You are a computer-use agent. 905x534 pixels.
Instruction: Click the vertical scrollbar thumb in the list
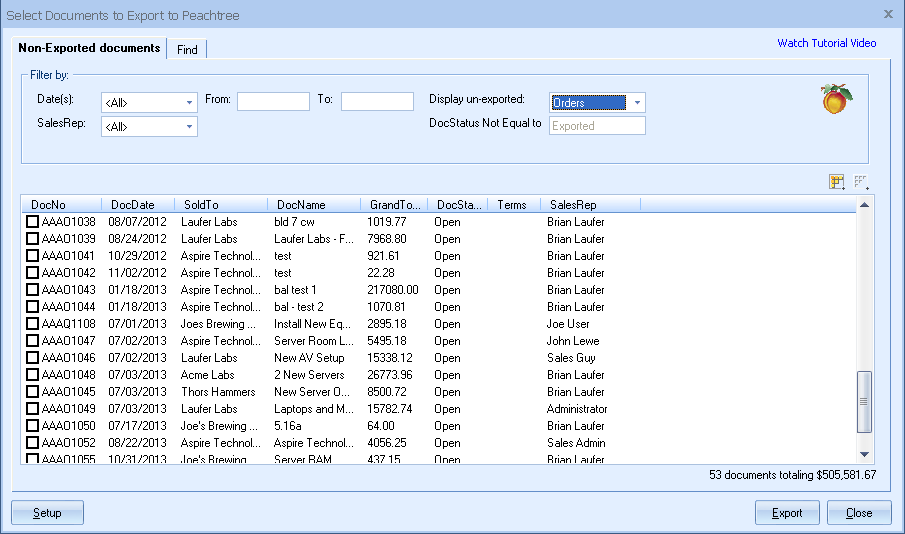click(x=865, y=400)
